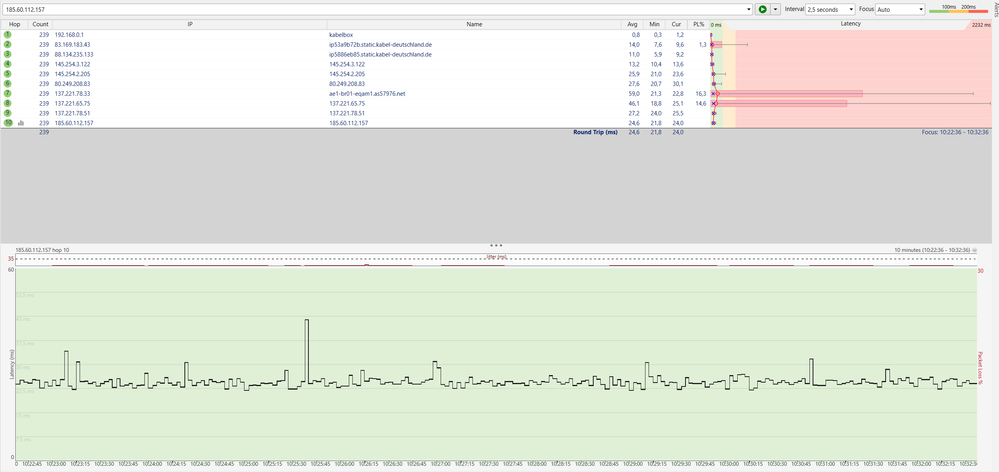The image size is (999, 472).
Task: Click the hop 1 green circle icon
Action: [8, 34]
